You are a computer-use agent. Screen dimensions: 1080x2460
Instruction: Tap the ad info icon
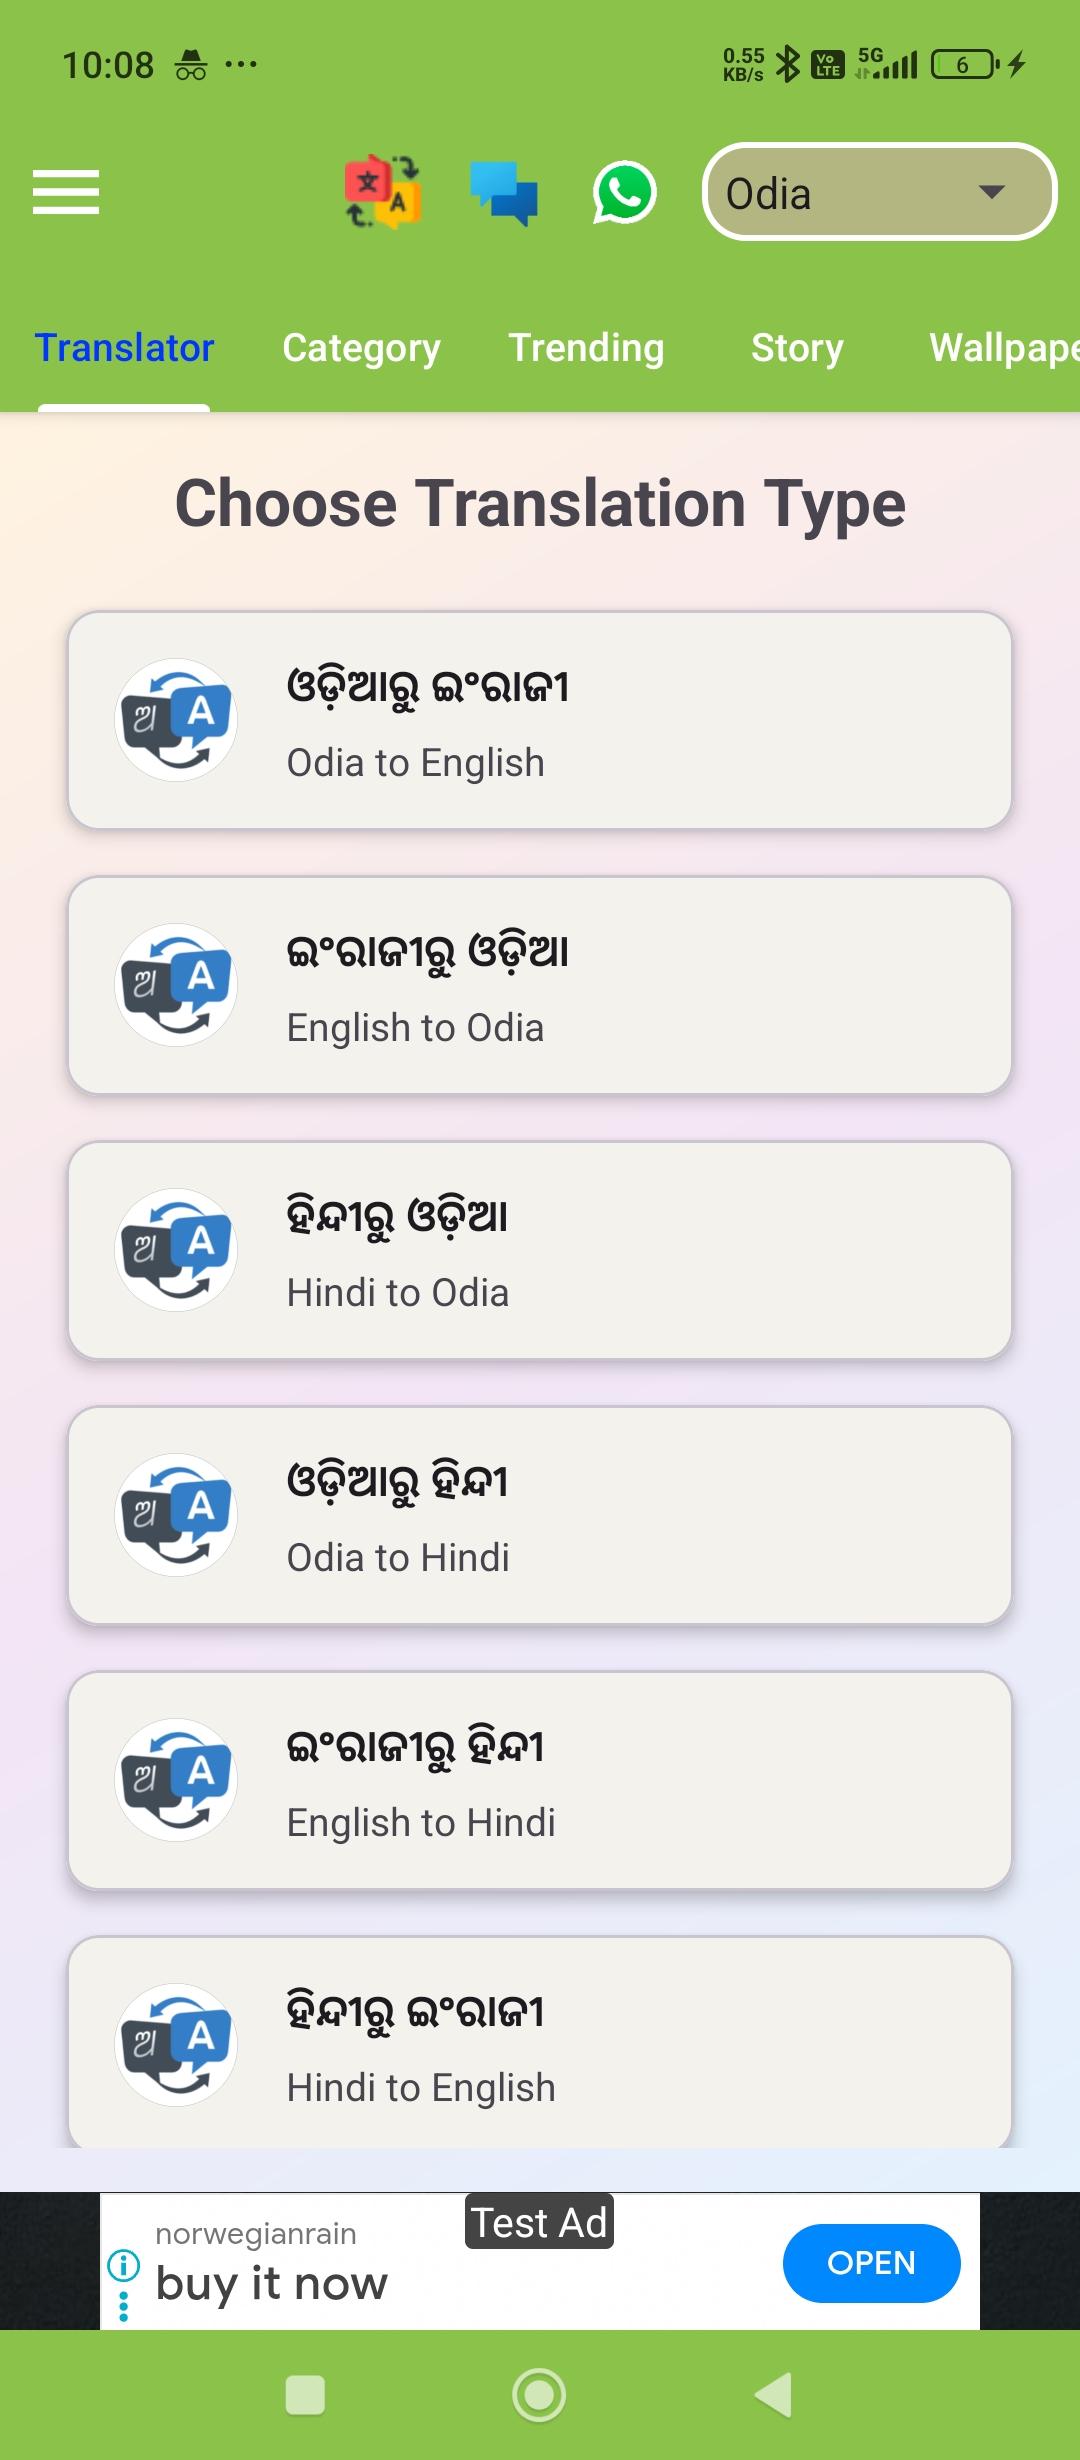[x=123, y=2262]
